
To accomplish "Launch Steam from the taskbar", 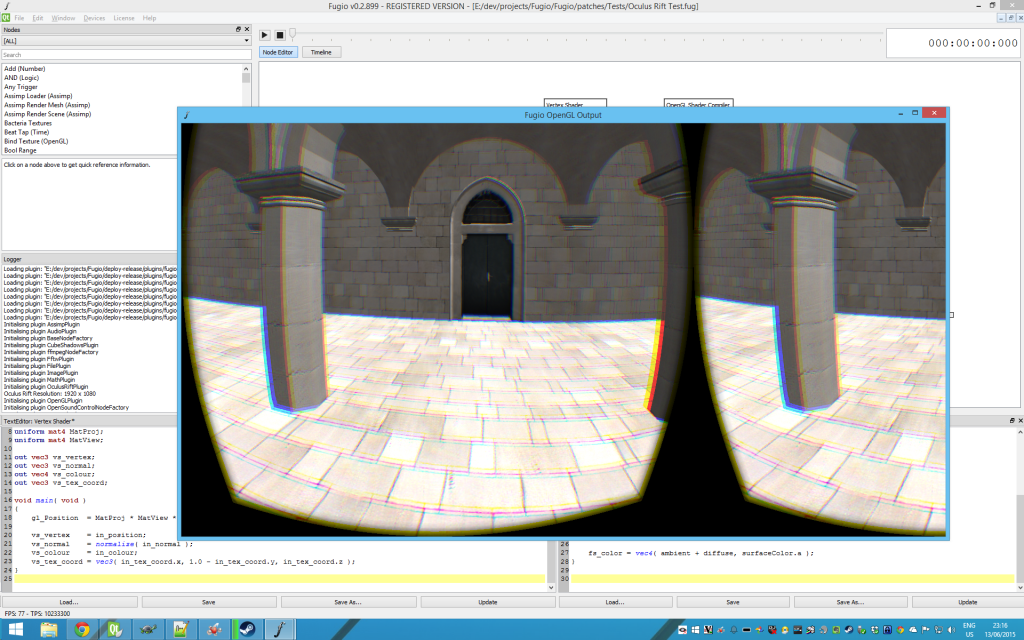I will [246, 630].
